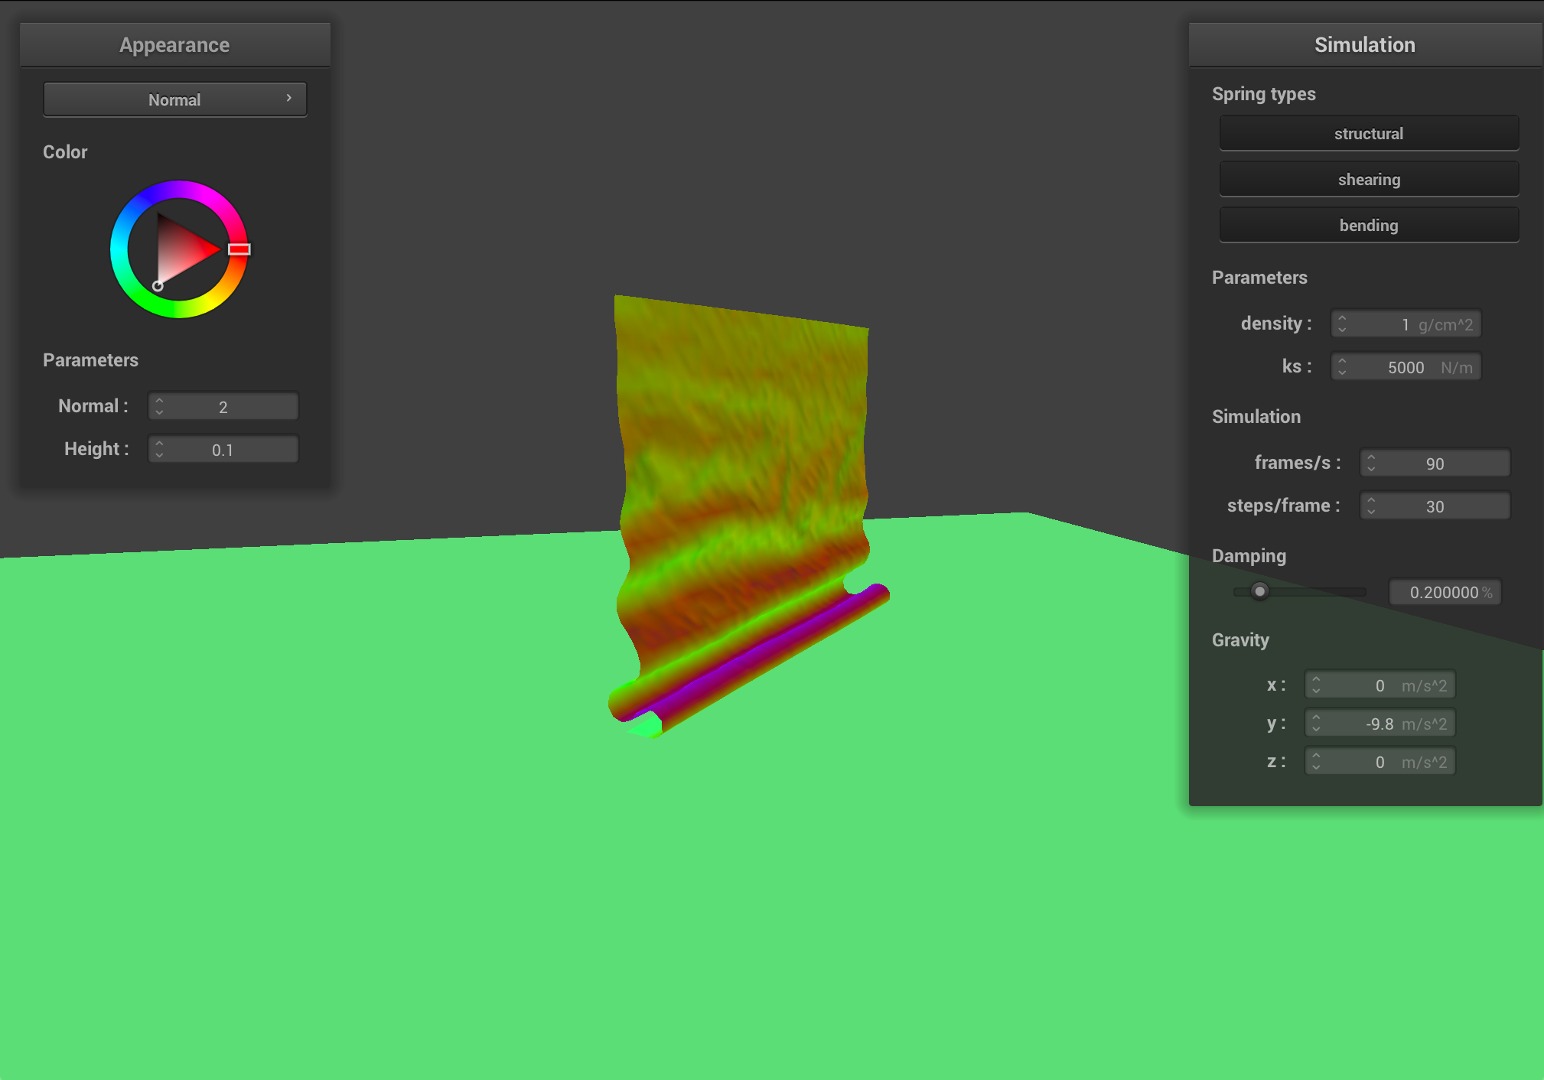Click the Gravity x stepper arrows

[1316, 686]
